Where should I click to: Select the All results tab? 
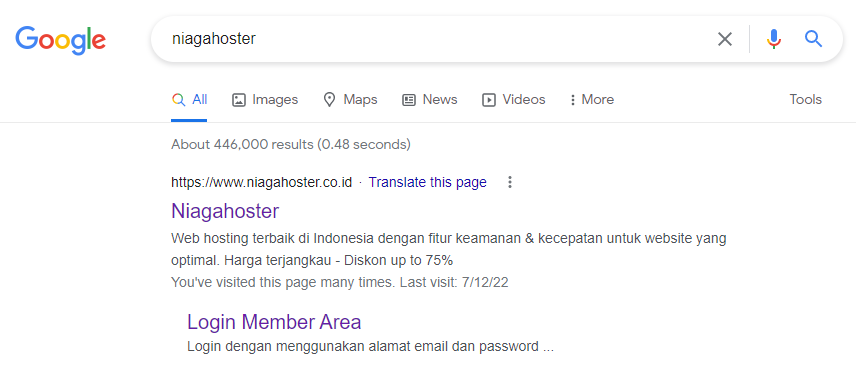(x=189, y=100)
